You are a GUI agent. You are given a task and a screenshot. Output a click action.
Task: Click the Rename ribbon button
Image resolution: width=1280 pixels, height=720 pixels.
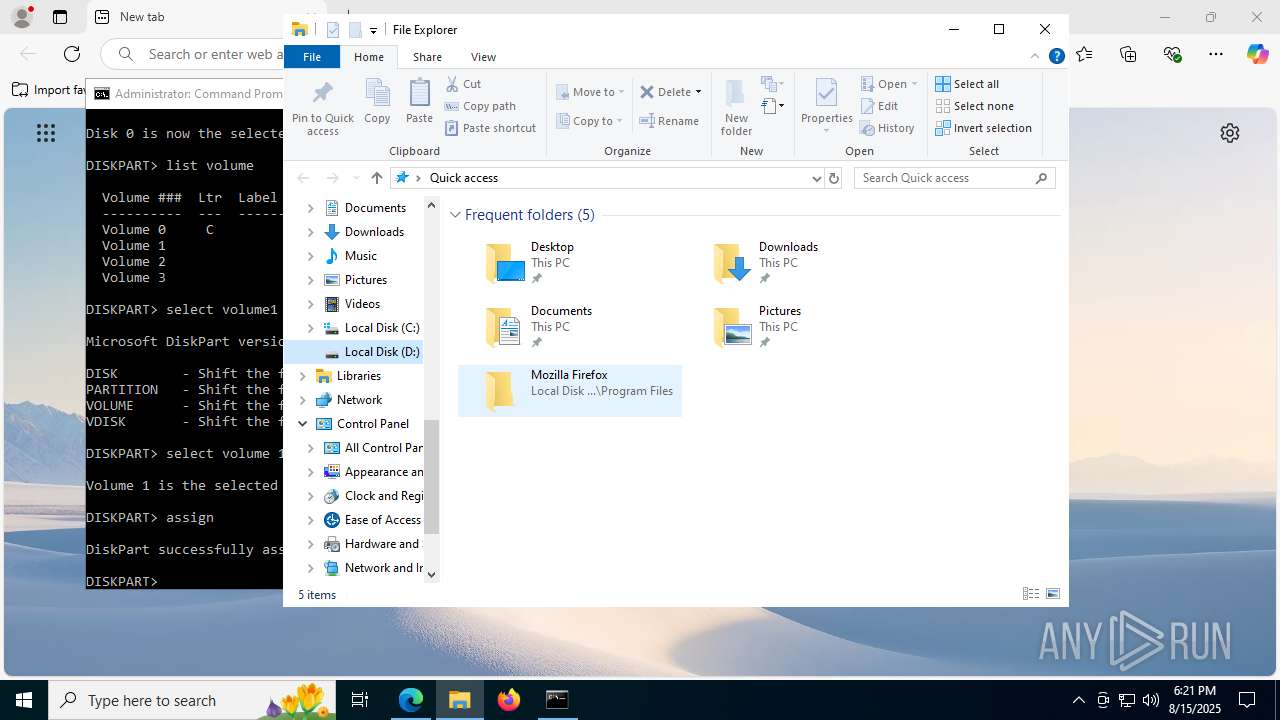669,121
